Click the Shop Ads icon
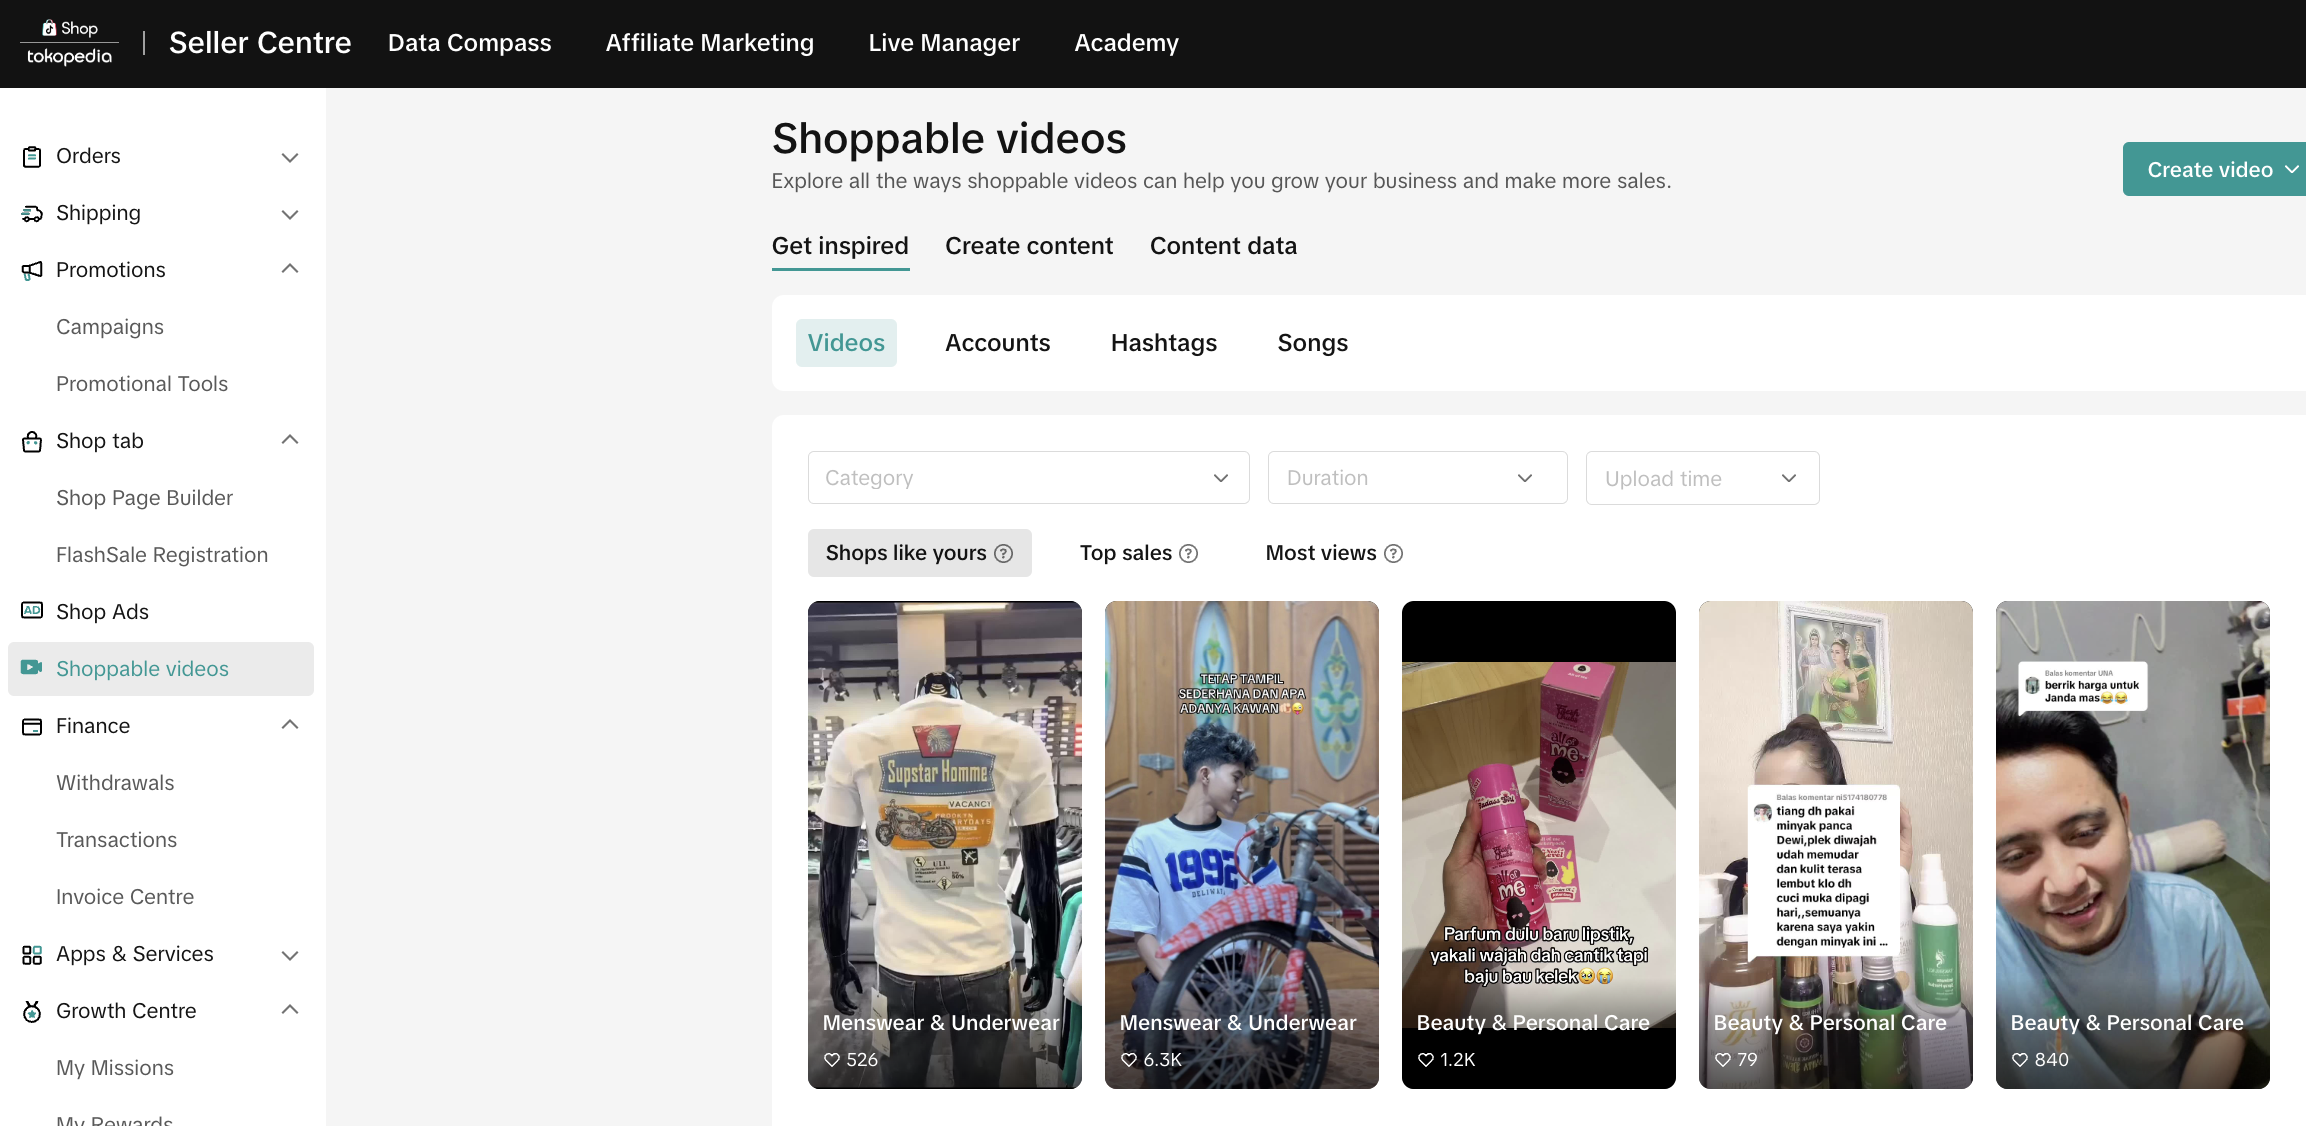 pos(32,611)
